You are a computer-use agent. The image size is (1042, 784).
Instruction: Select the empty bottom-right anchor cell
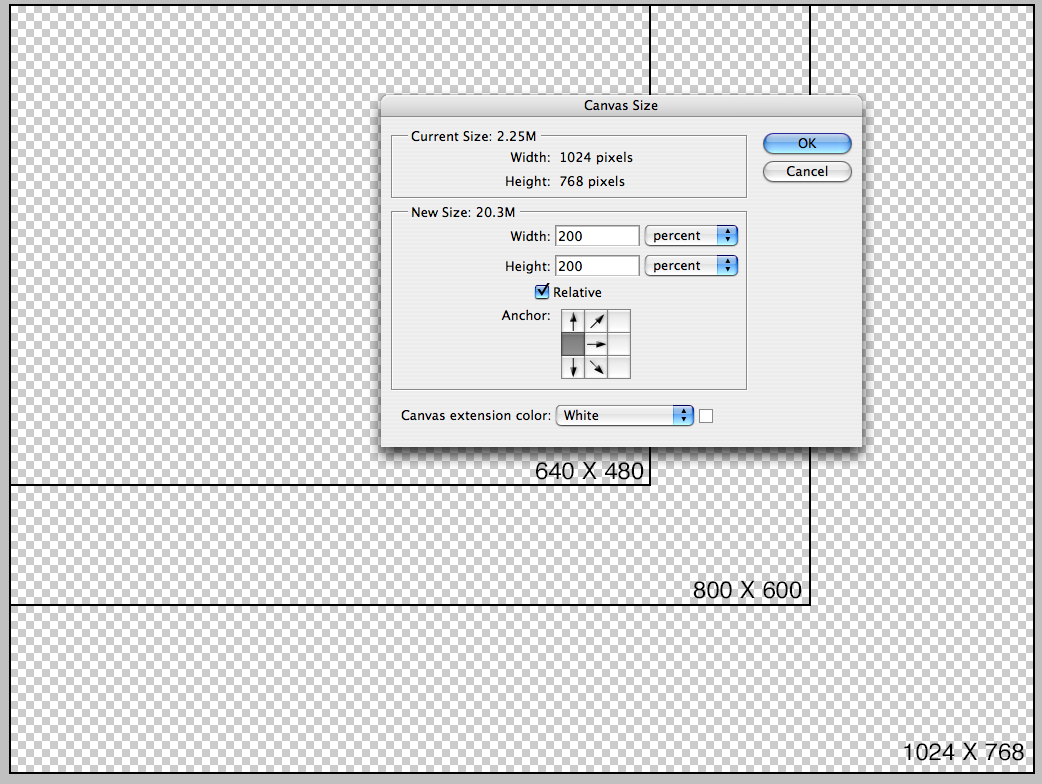tap(619, 367)
